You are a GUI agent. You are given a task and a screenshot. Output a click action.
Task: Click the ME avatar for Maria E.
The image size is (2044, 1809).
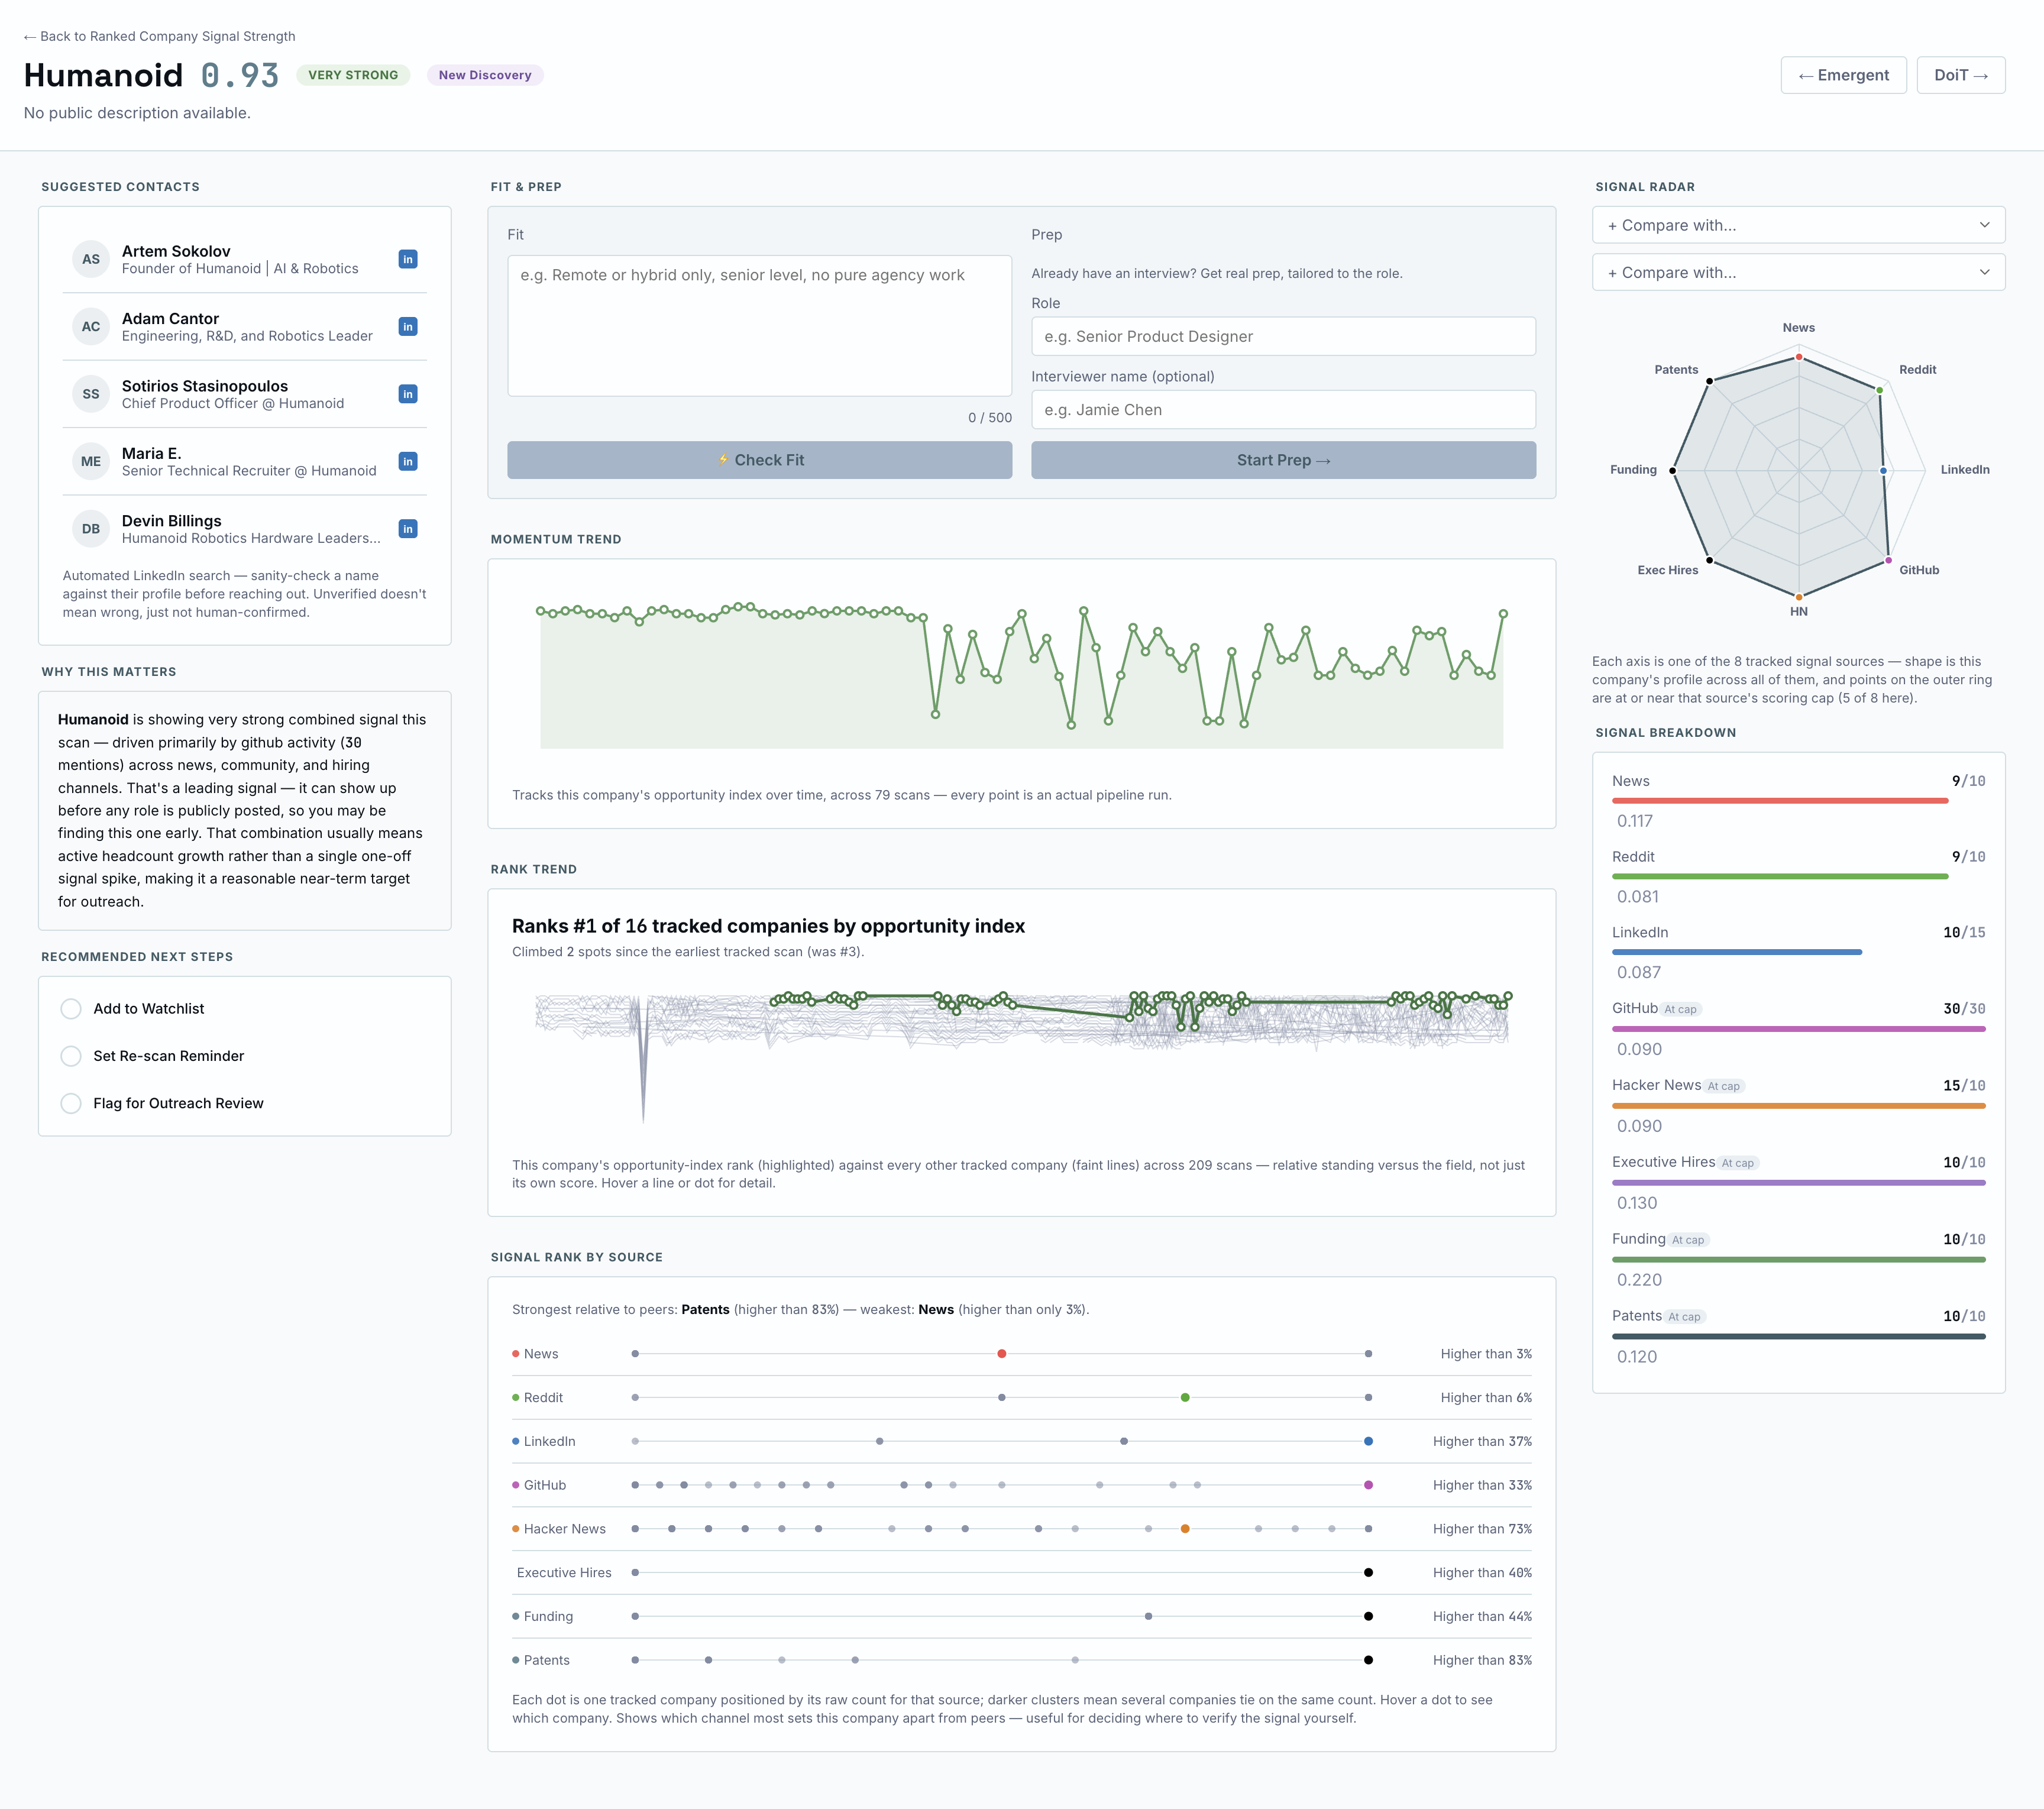(x=91, y=461)
